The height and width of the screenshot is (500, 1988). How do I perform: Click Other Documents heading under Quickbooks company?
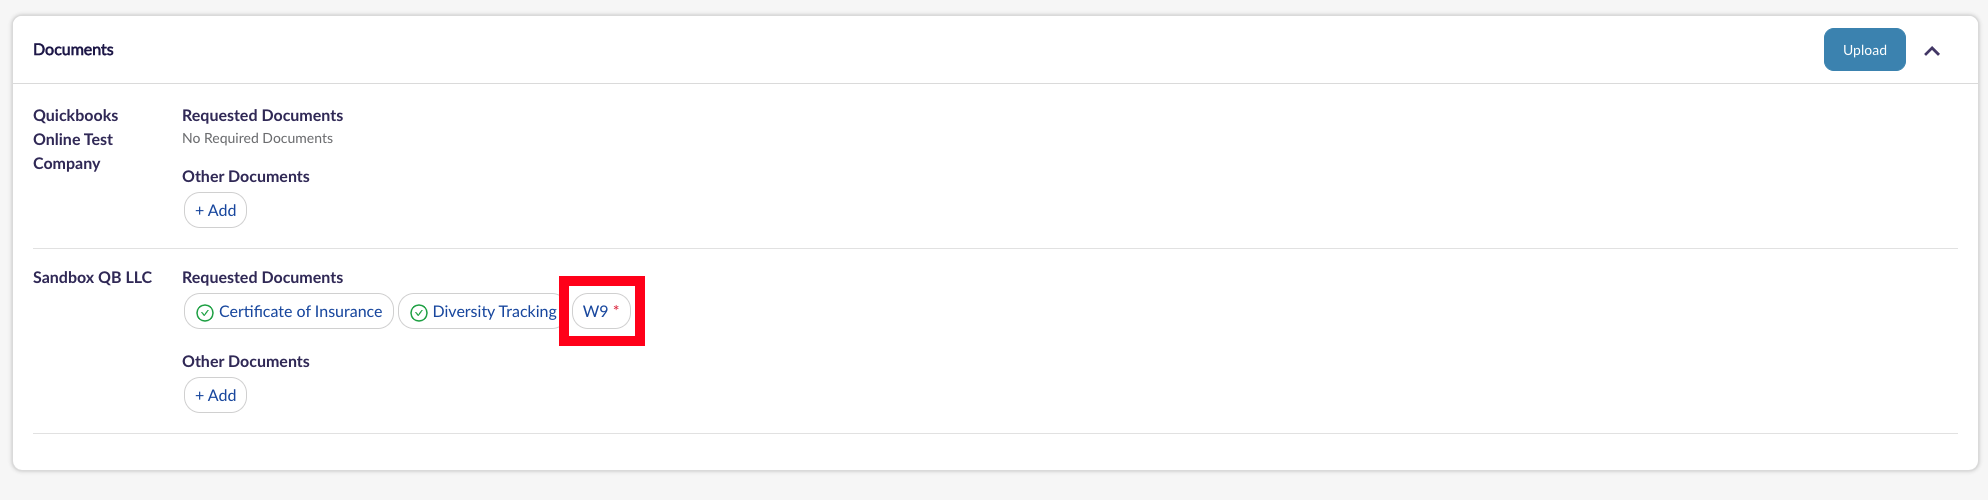(x=245, y=176)
